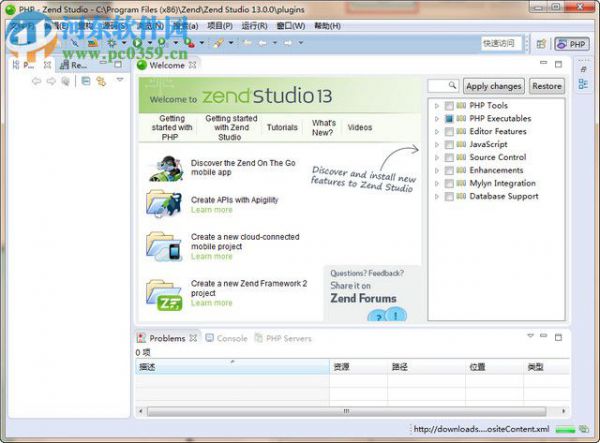This screenshot has width=600, height=443.
Task: Click the Open Perspective icon
Action: (541, 44)
